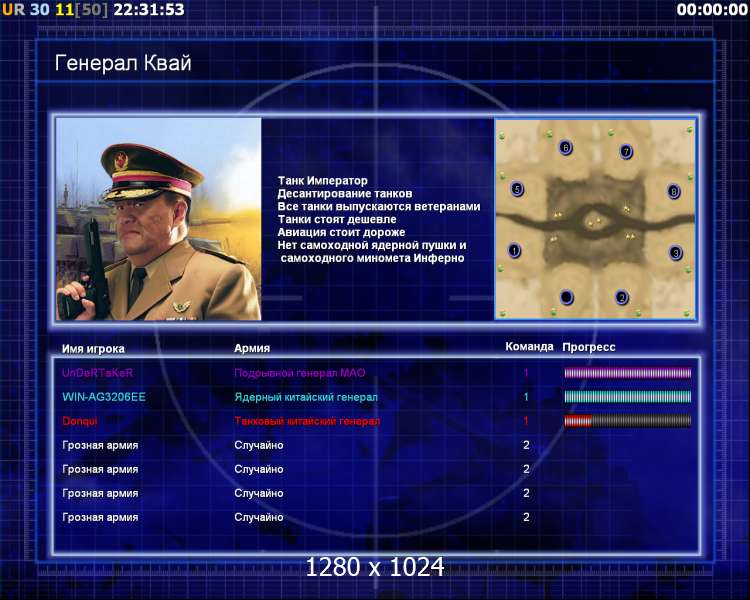
Task: Click WIN-AG3206EE's cyan loading progress bar
Action: (x=628, y=397)
